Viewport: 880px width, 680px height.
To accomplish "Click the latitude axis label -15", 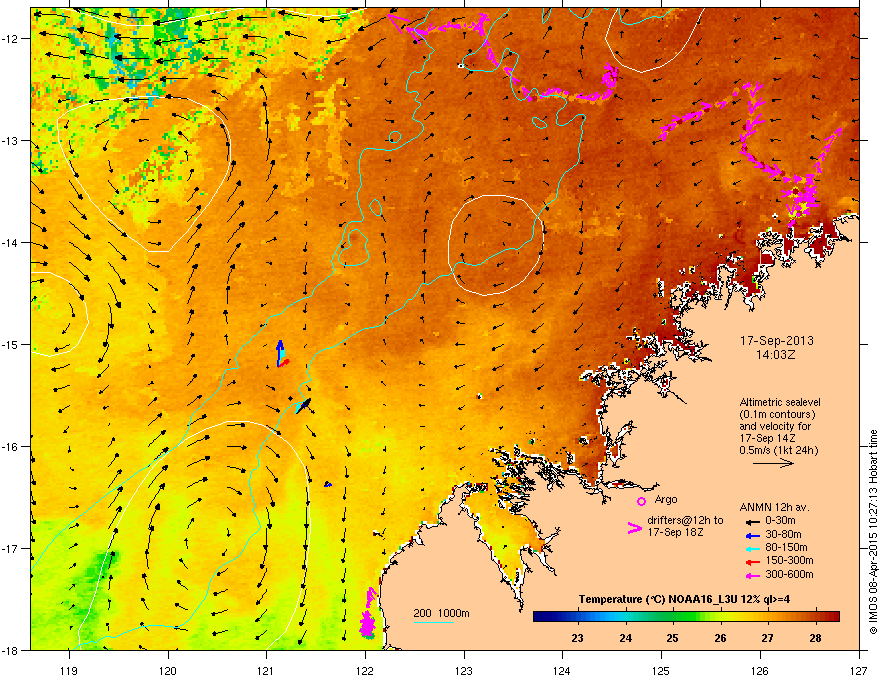I will tap(10, 344).
